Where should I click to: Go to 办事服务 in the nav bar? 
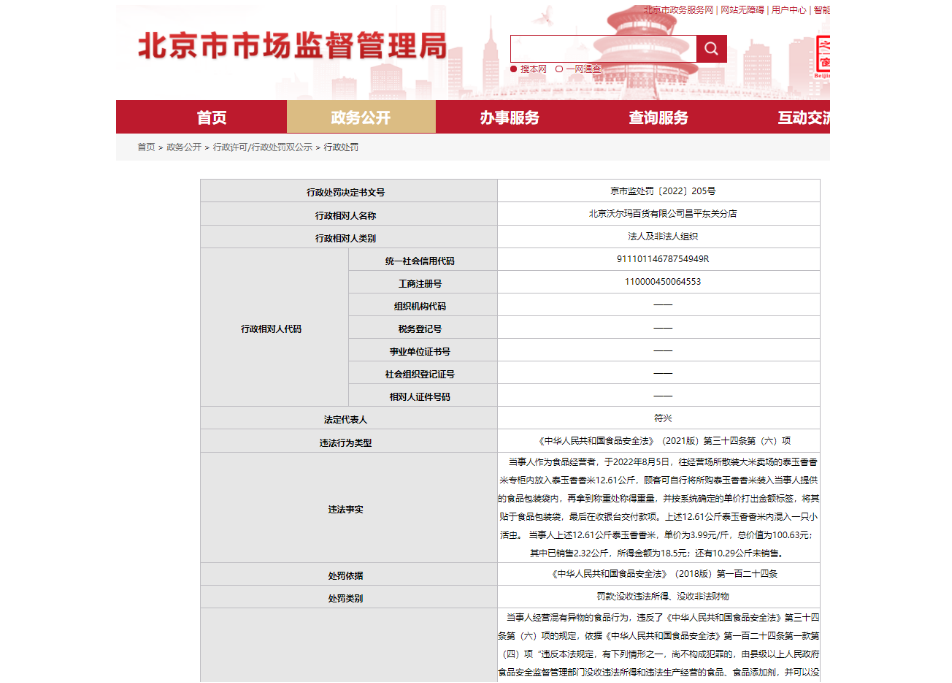[509, 117]
